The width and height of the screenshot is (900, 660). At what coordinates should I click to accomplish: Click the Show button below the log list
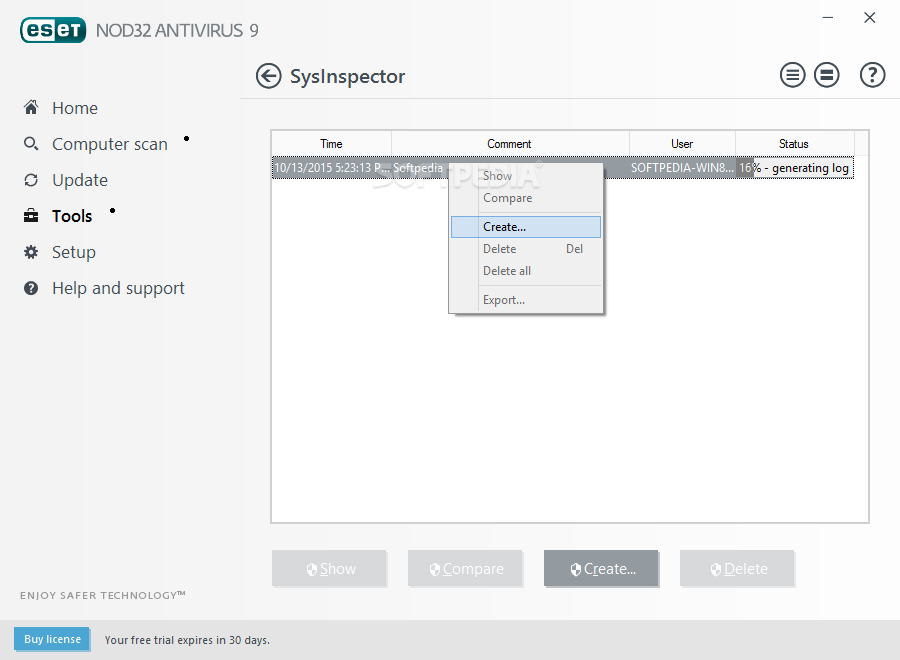click(x=329, y=568)
